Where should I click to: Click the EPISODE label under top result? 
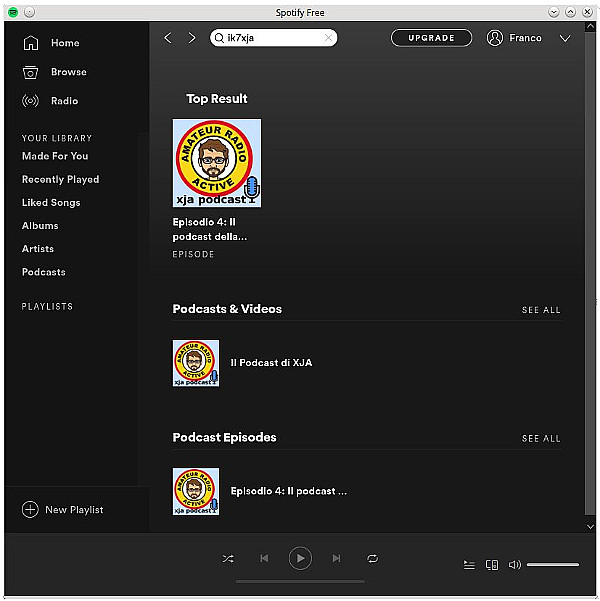(x=193, y=254)
